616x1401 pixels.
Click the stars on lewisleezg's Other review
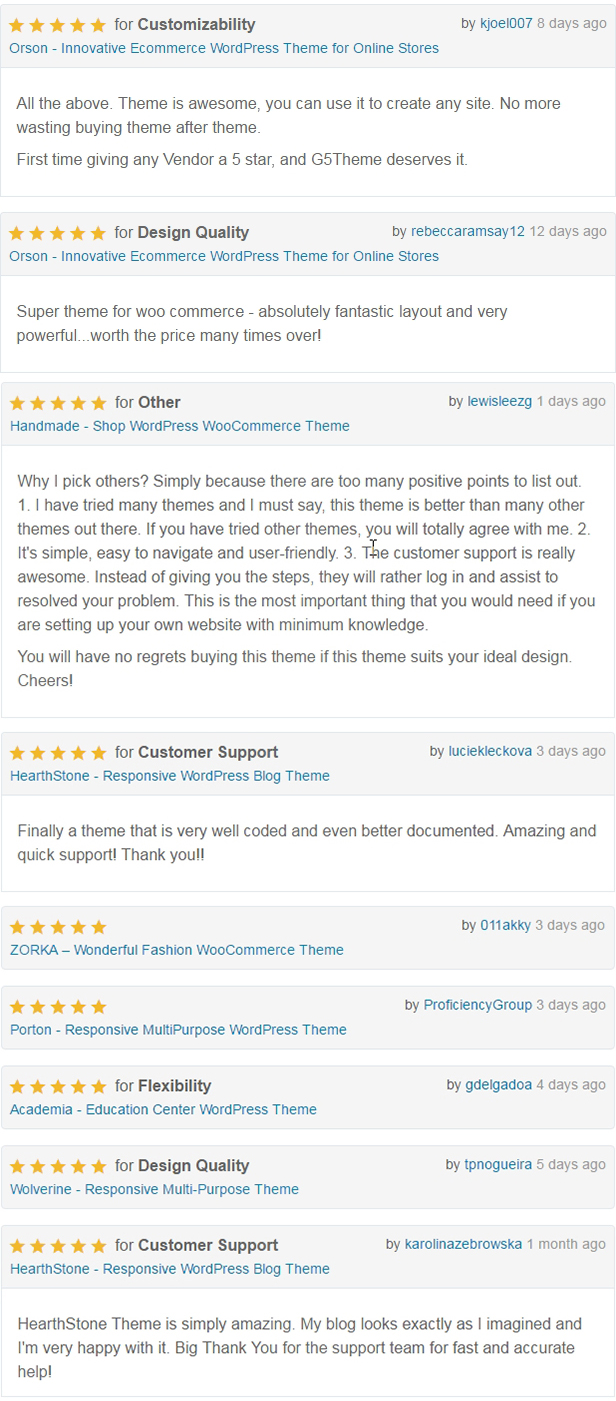(58, 403)
